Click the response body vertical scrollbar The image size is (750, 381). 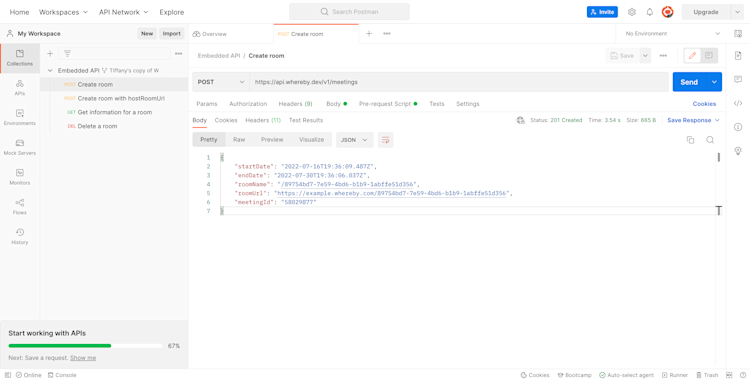(x=718, y=157)
